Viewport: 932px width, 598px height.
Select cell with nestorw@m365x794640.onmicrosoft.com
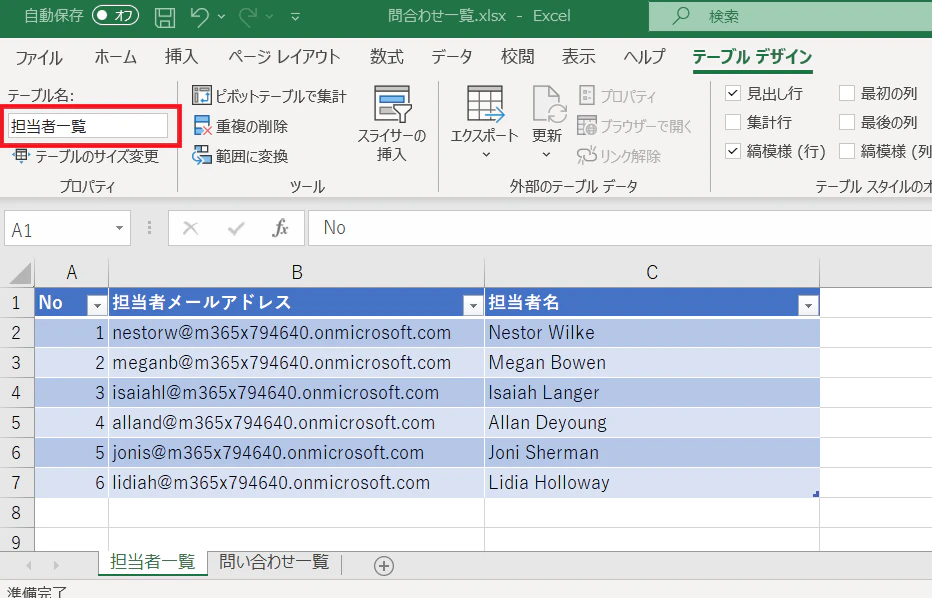[x=297, y=333]
